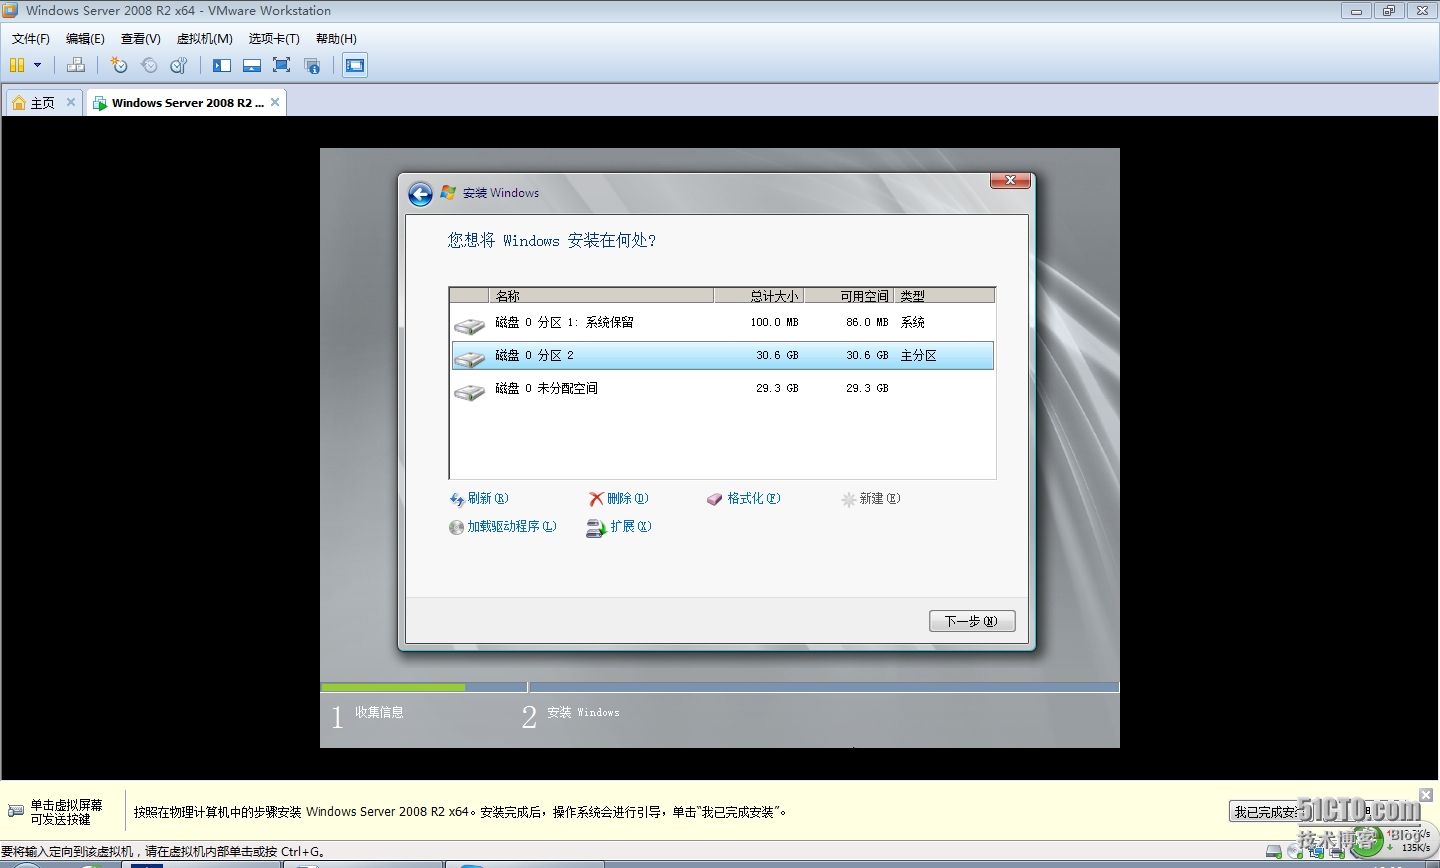The height and width of the screenshot is (868, 1440).
Task: Close the Windows Server 2008 R2 tab
Action: [275, 102]
